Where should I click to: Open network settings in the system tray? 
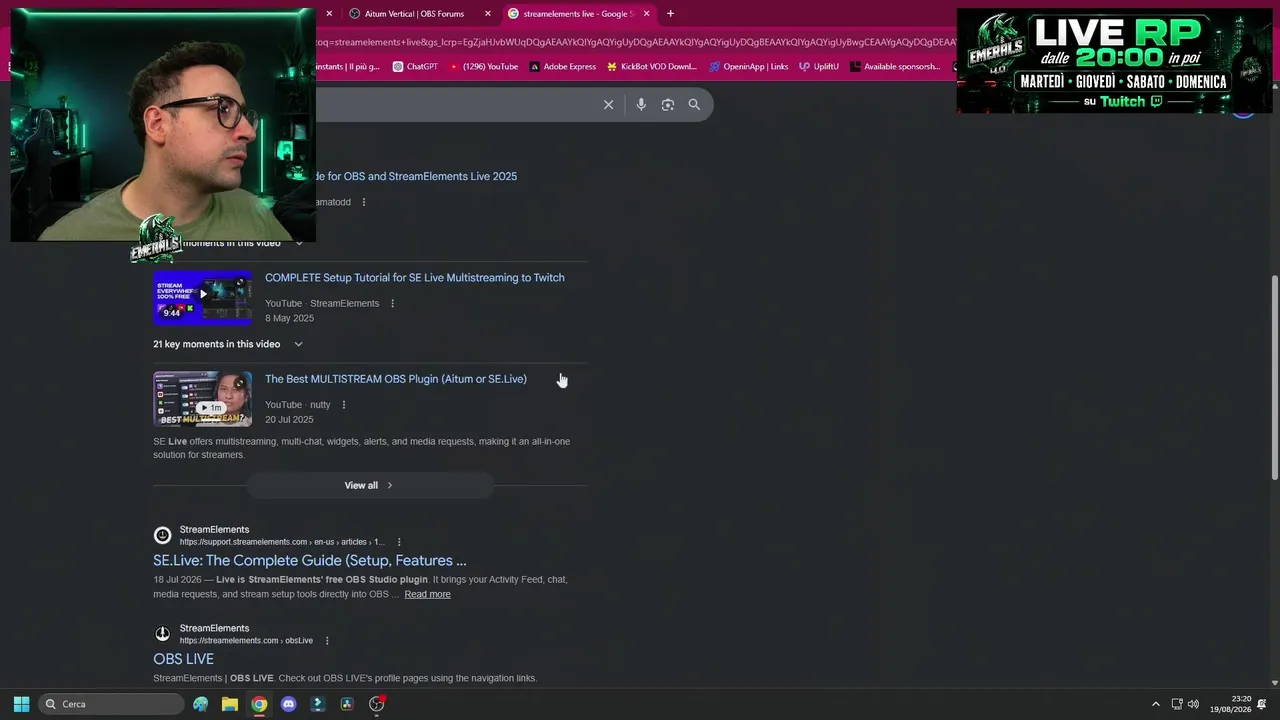point(1177,704)
